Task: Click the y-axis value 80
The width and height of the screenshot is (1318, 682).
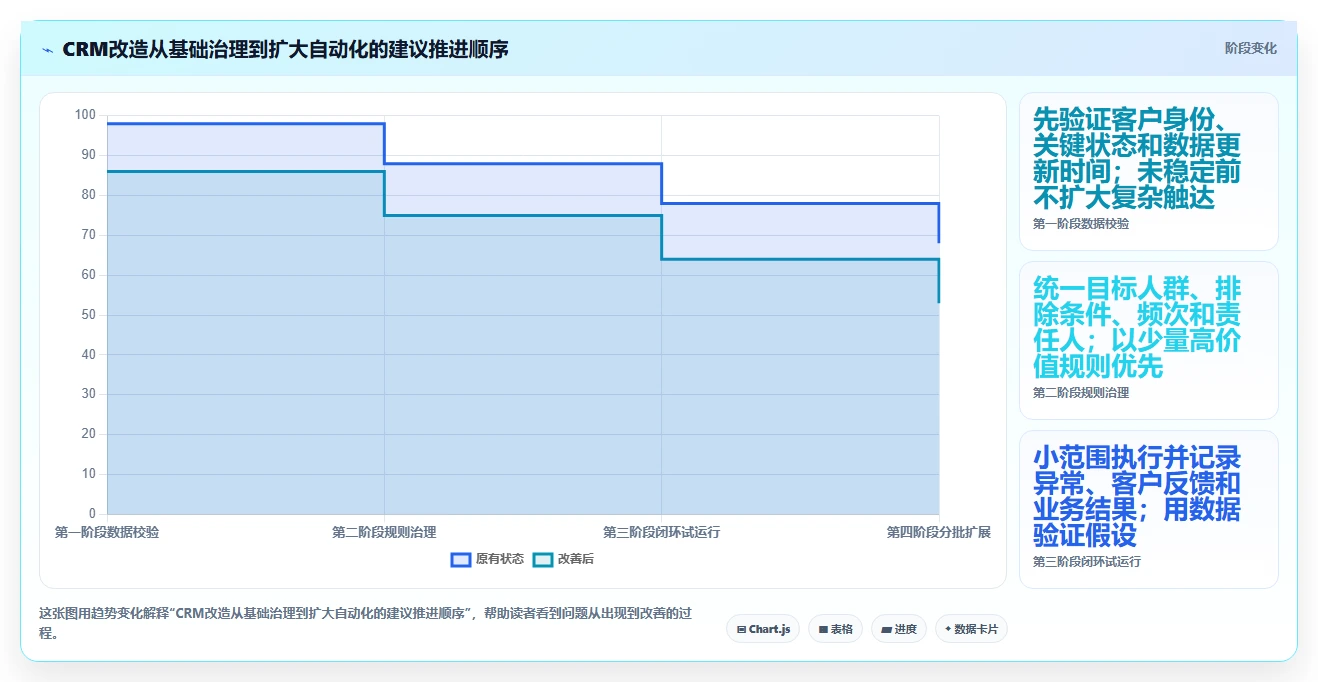Action: click(89, 195)
